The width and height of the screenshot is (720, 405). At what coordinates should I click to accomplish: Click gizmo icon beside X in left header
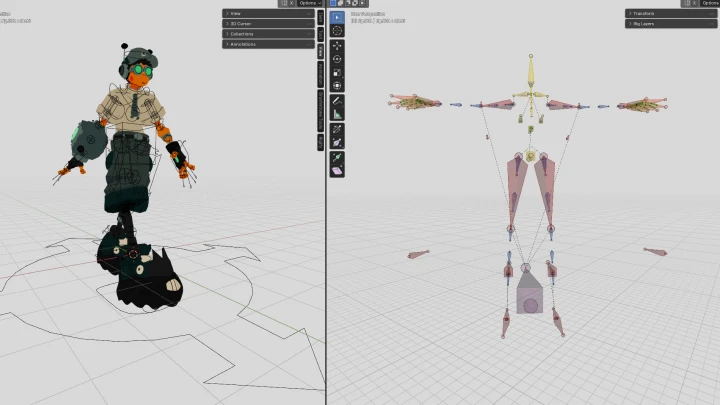[284, 3]
